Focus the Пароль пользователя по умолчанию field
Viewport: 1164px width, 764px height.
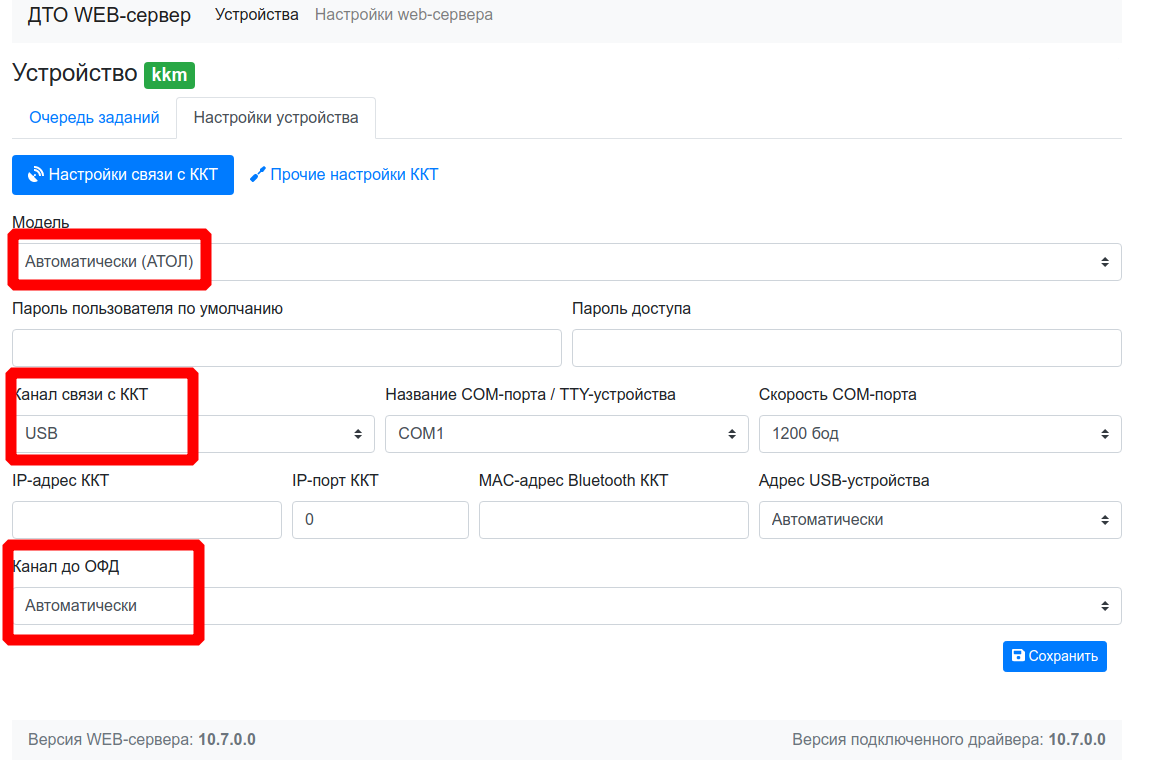tap(286, 348)
